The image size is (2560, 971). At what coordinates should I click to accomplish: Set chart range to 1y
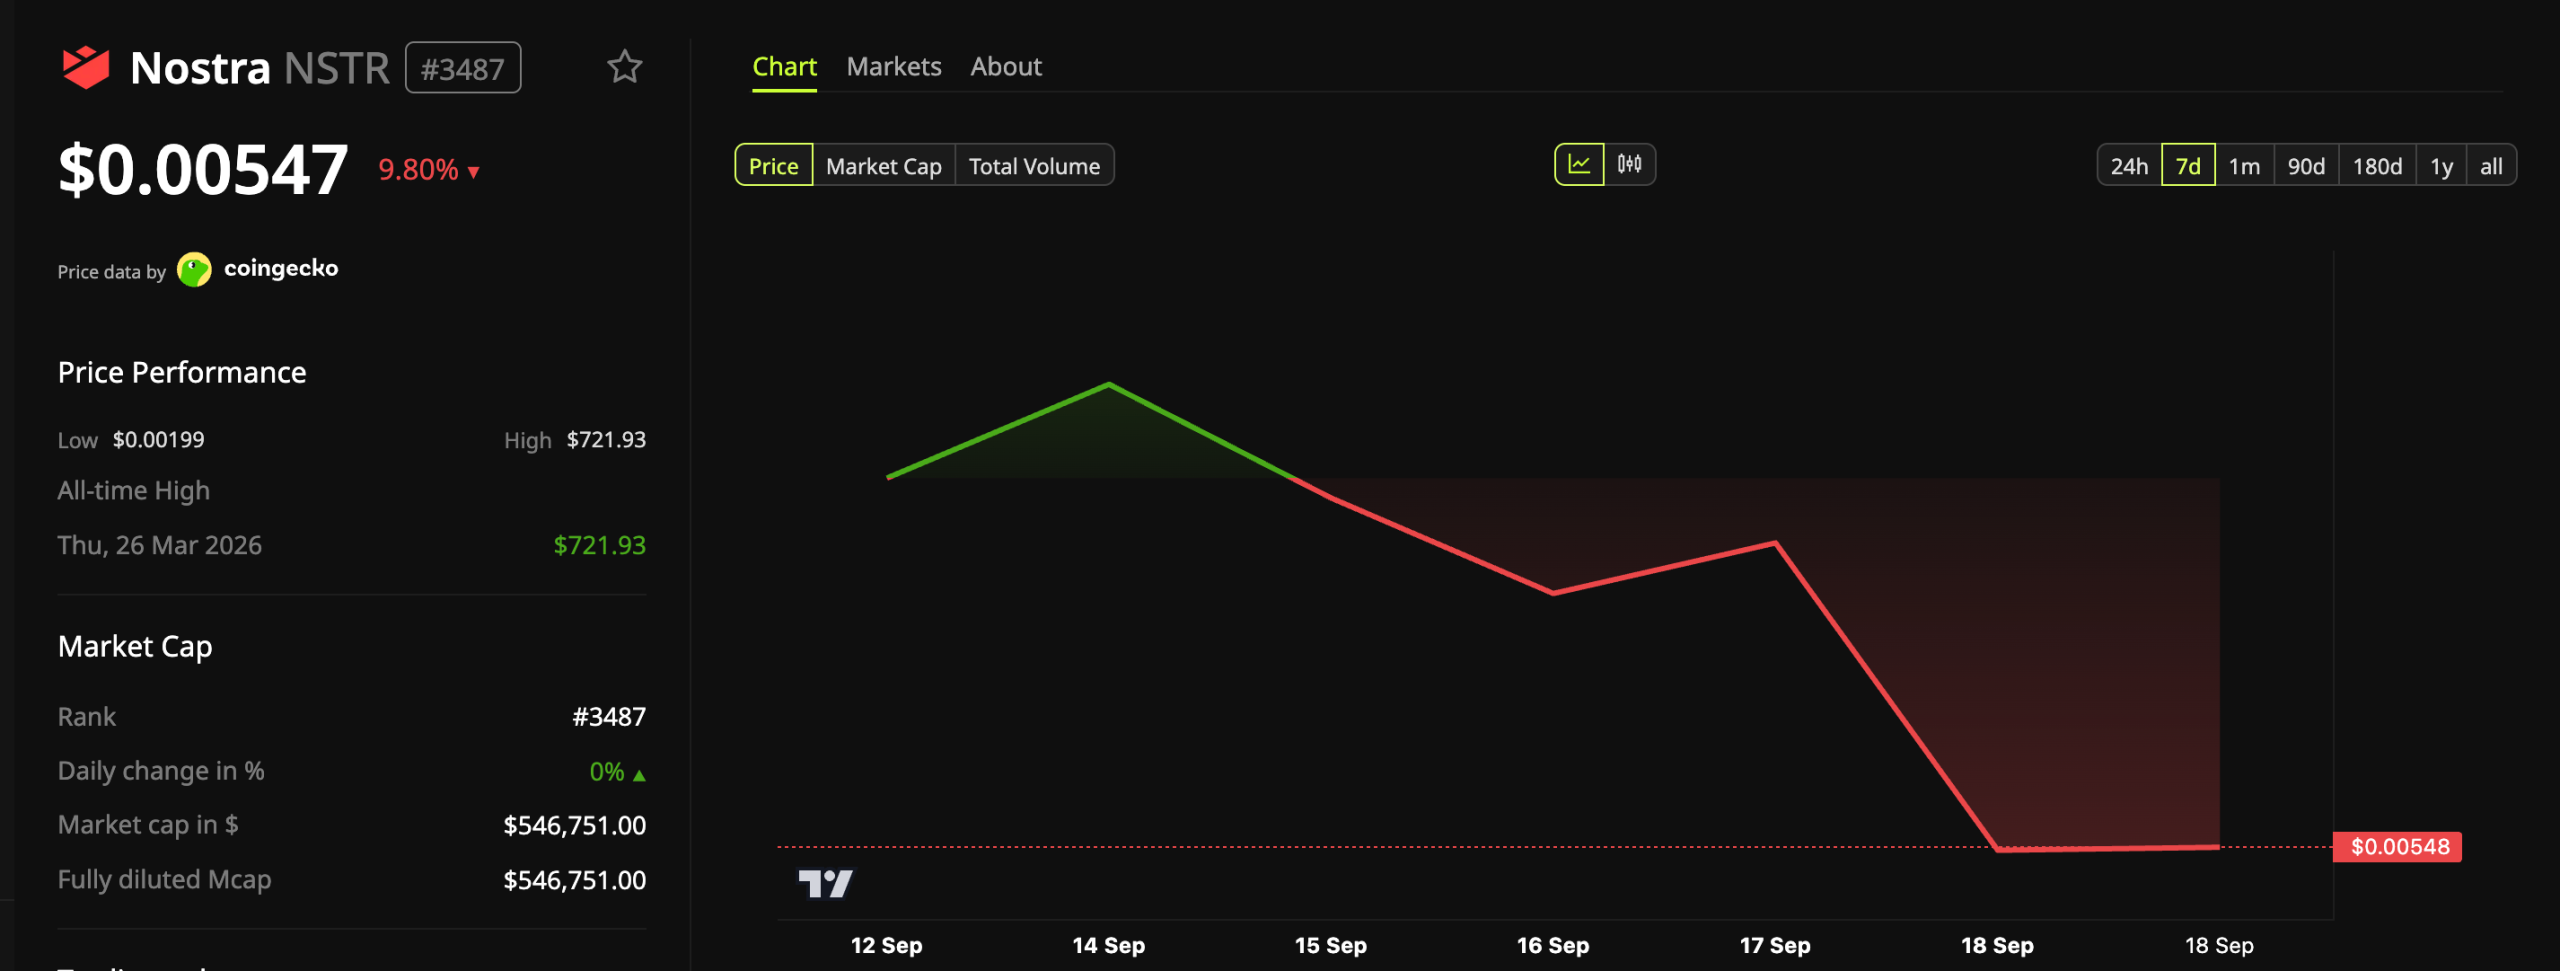pos(2441,165)
